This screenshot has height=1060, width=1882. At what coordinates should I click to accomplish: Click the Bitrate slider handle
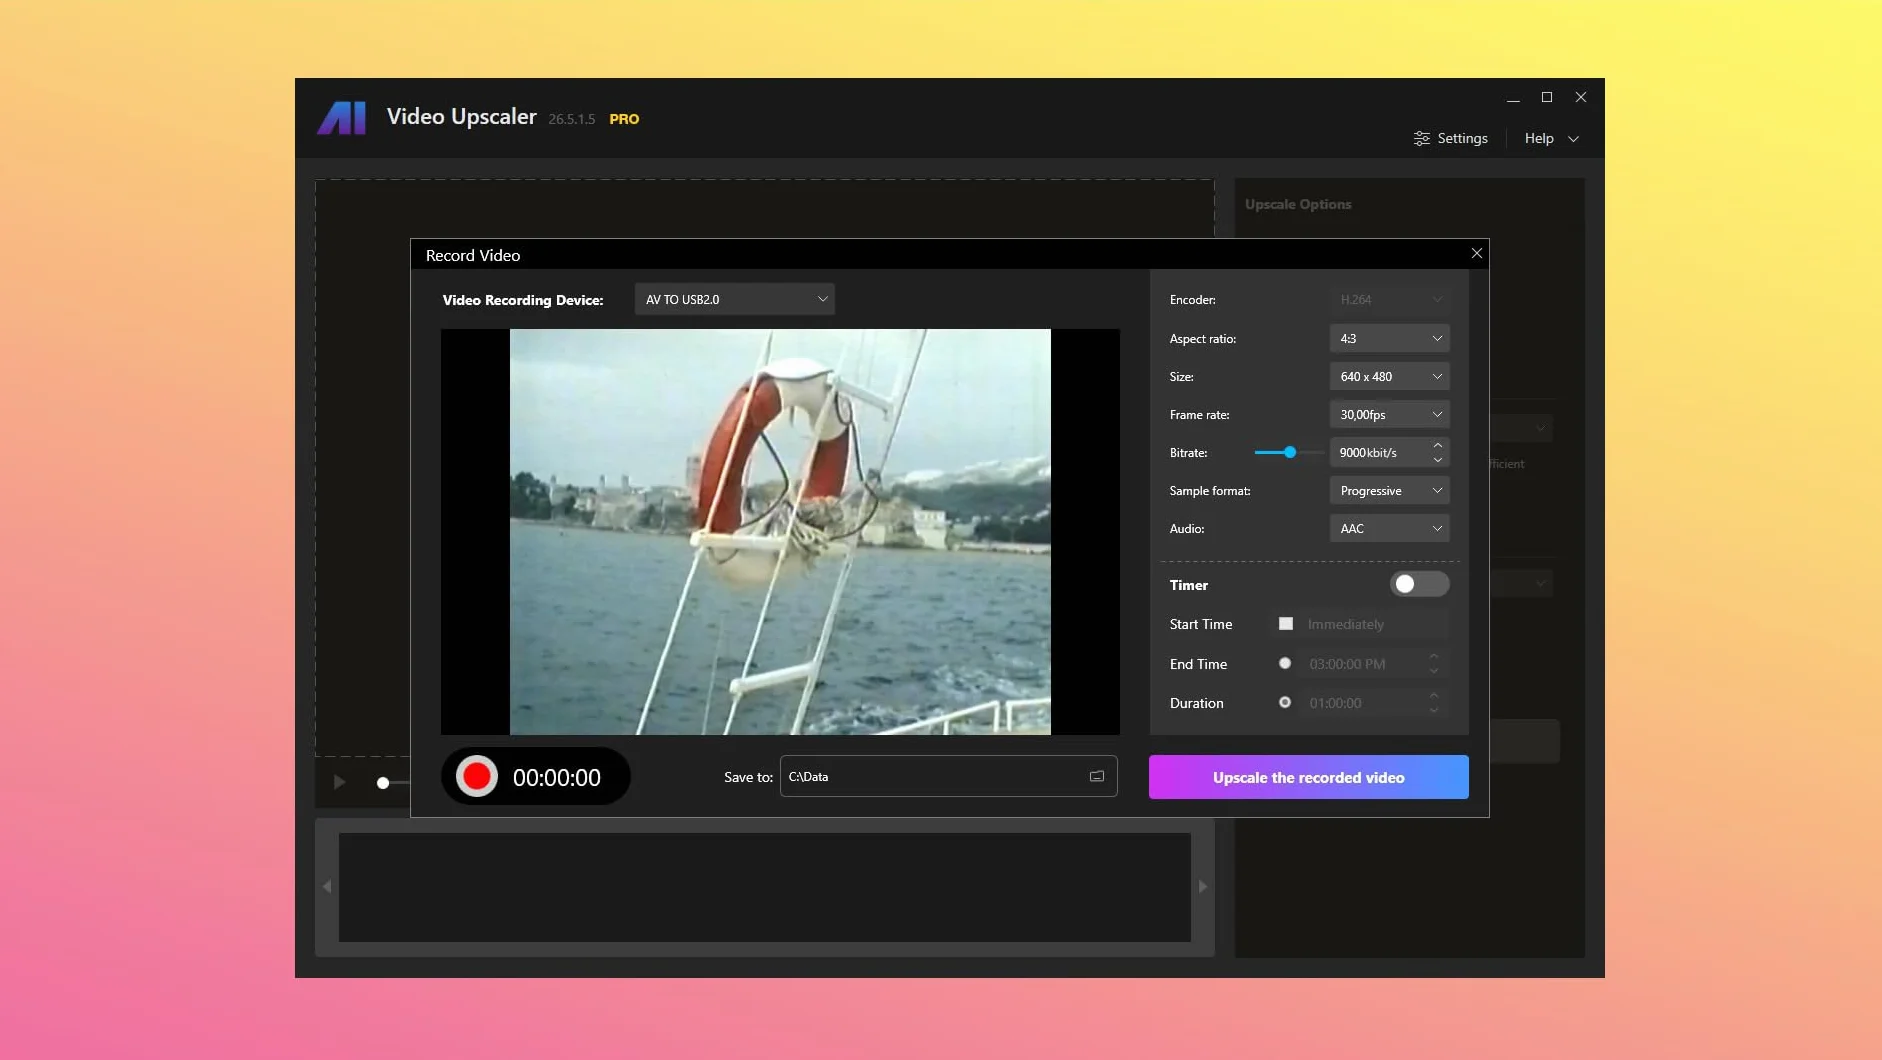click(x=1290, y=452)
